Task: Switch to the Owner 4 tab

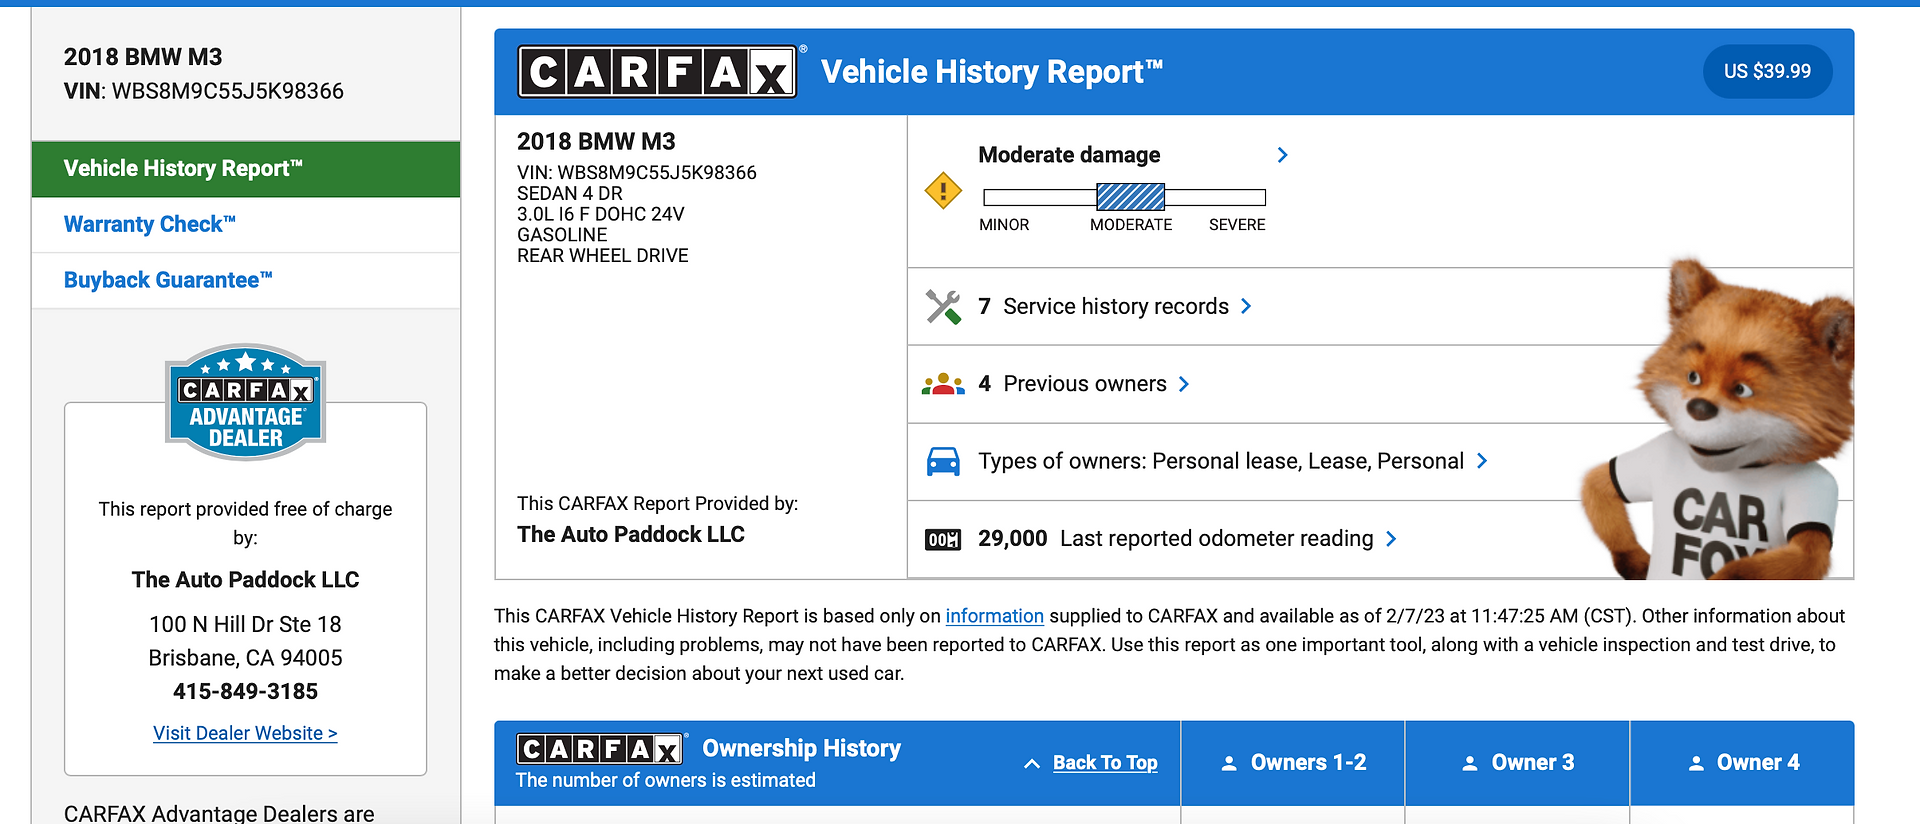Action: click(1743, 763)
